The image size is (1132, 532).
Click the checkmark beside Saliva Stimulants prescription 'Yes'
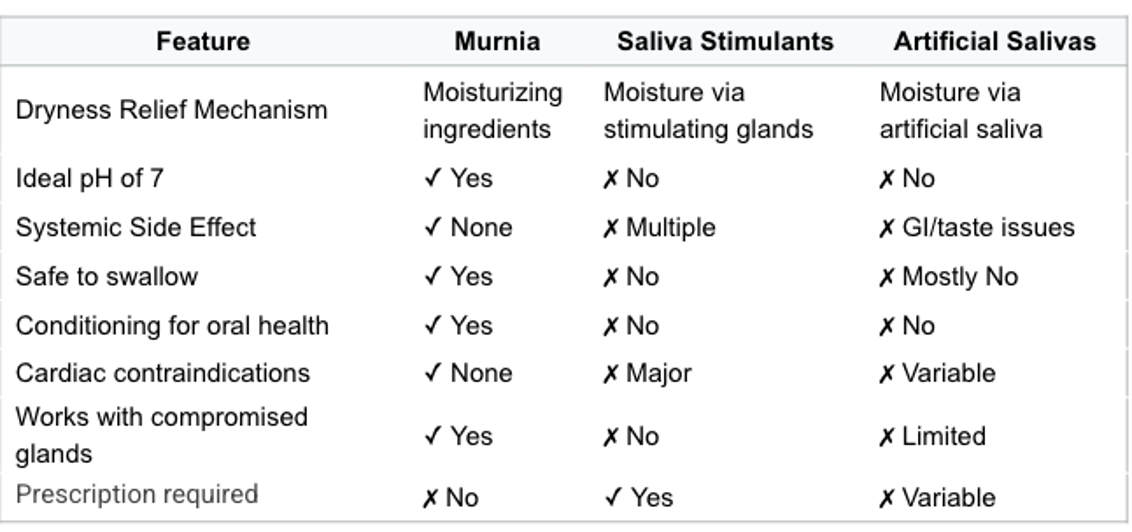tap(612, 497)
